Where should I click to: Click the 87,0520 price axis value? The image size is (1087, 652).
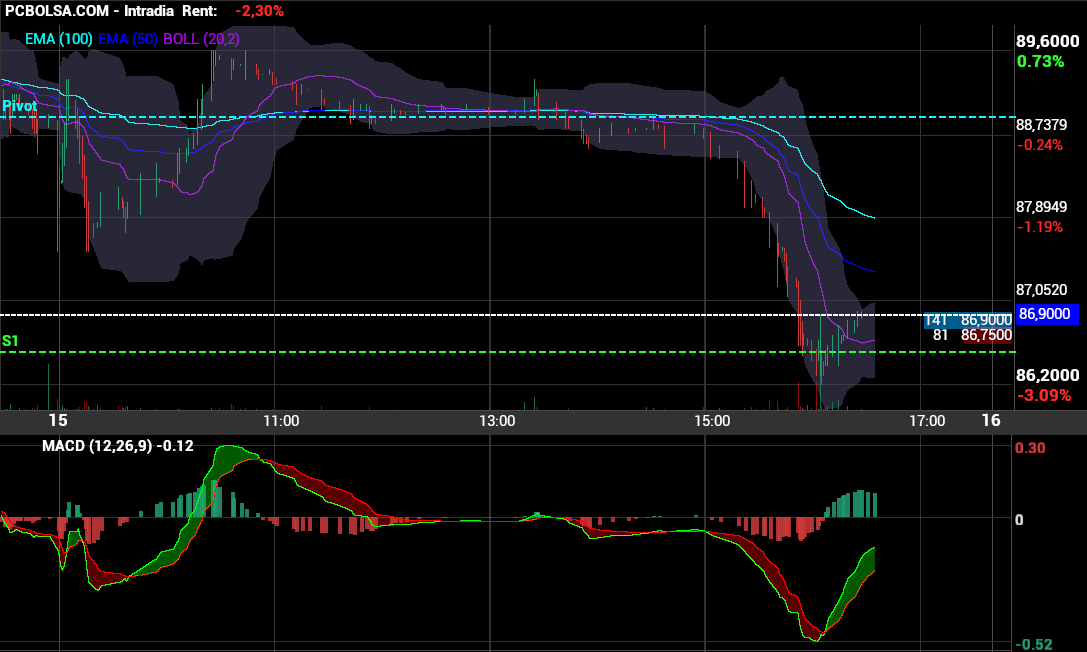click(1041, 290)
